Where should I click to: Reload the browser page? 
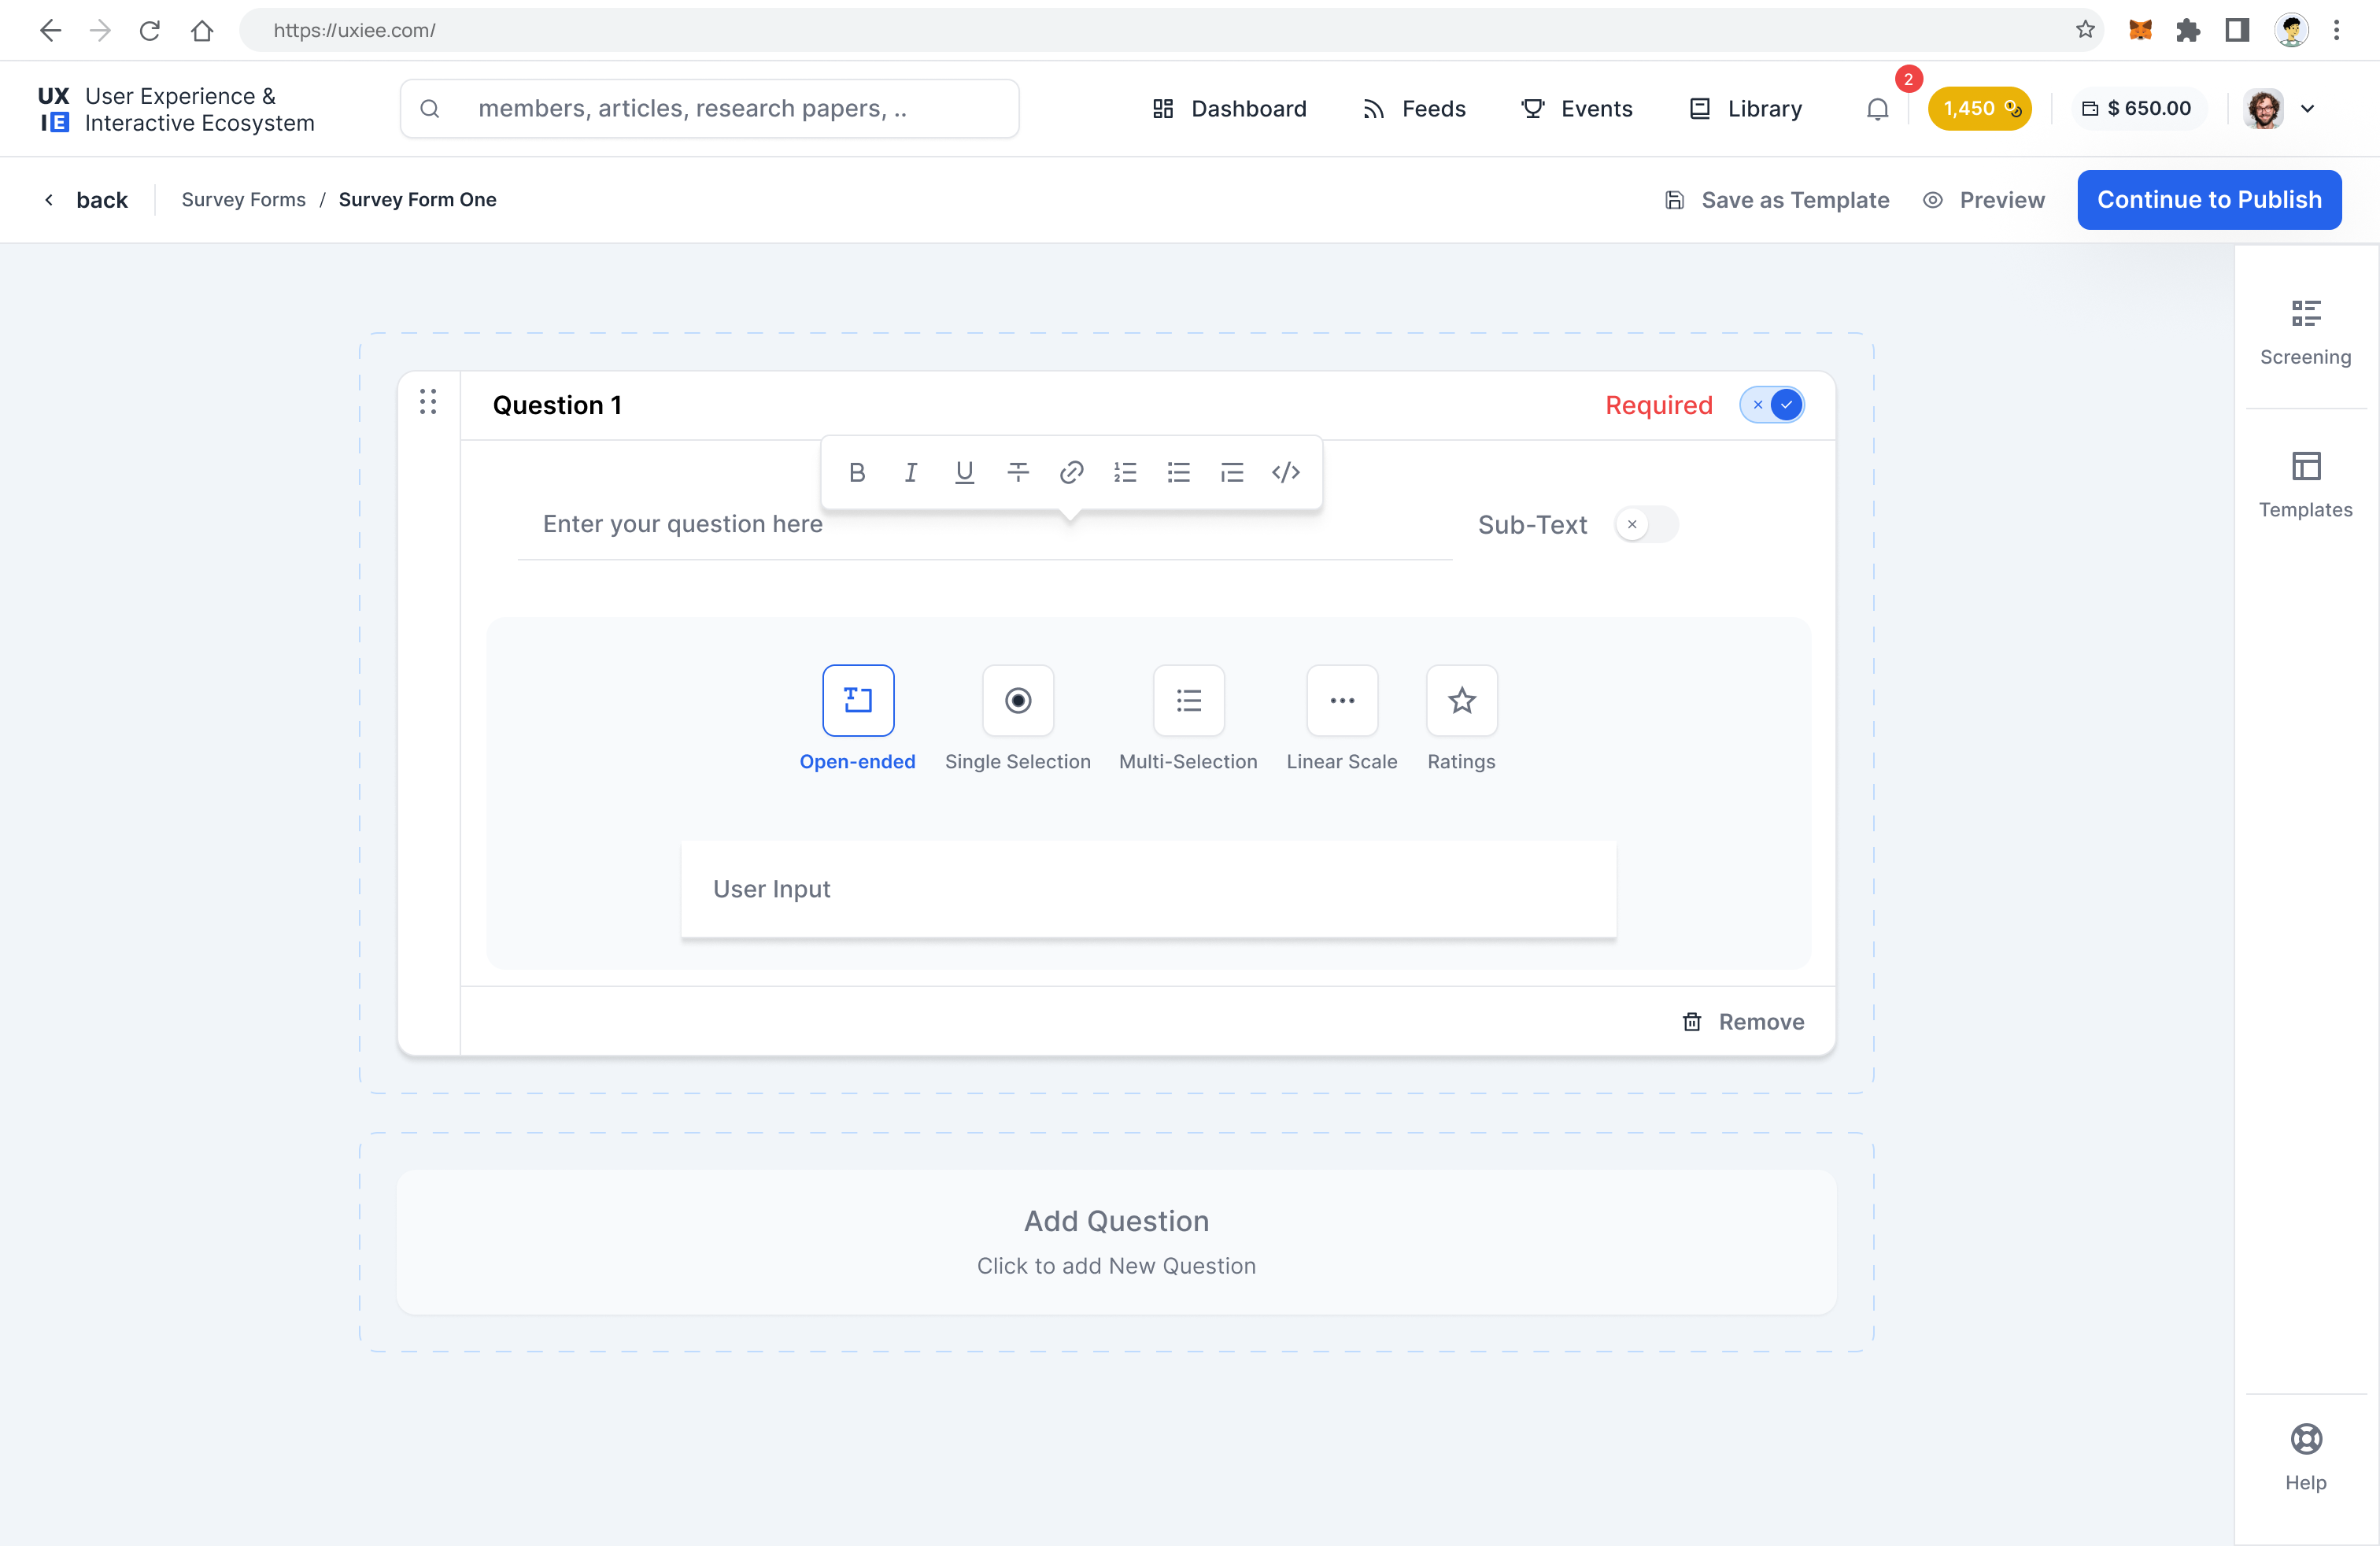pos(150,30)
